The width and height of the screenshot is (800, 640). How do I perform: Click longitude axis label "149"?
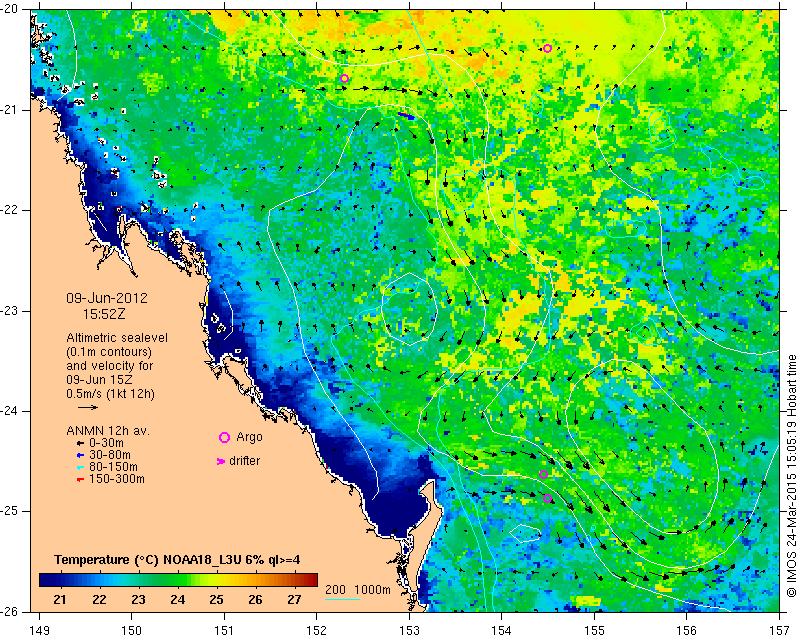tap(40, 630)
